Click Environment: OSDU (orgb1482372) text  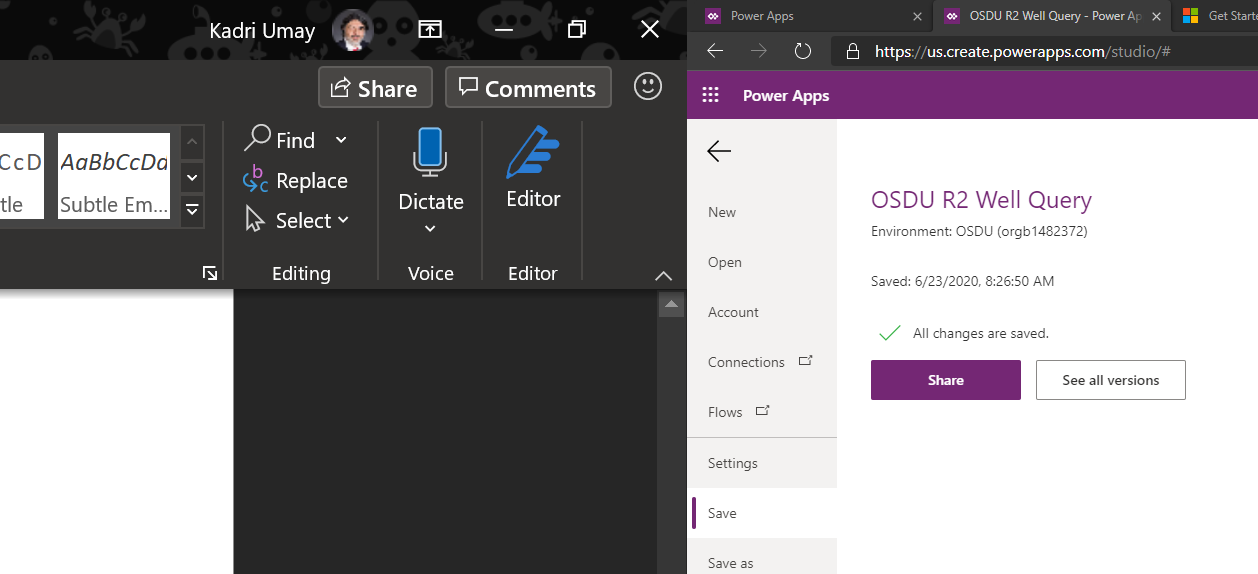(979, 231)
